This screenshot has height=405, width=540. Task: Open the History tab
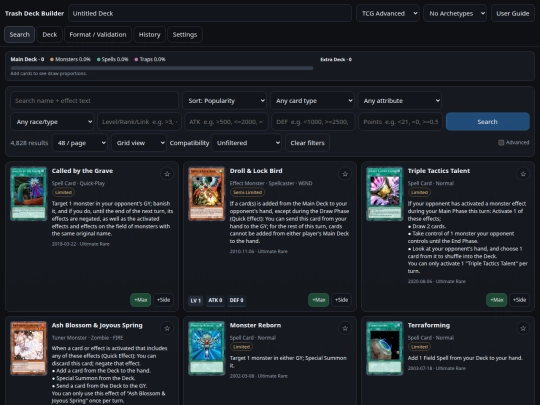(x=149, y=34)
